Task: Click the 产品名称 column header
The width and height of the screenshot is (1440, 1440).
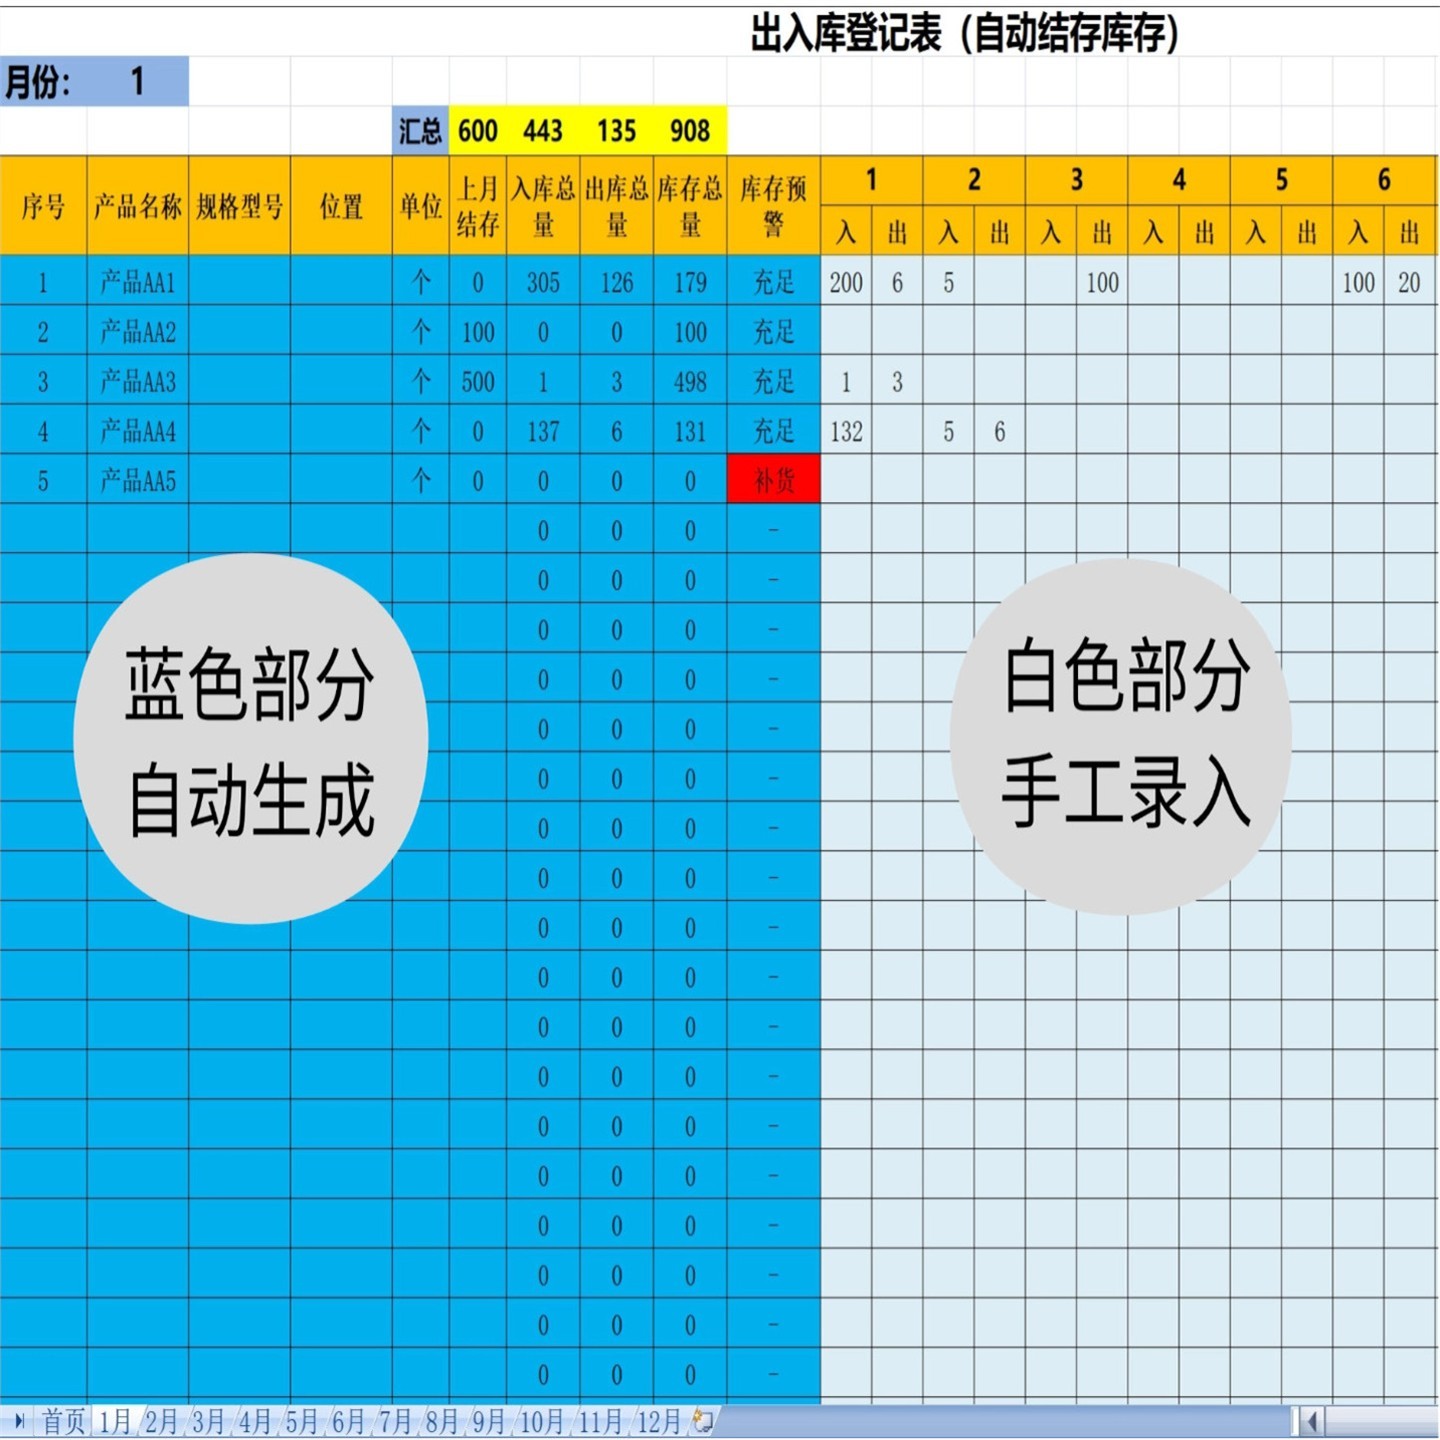Action: (x=138, y=206)
